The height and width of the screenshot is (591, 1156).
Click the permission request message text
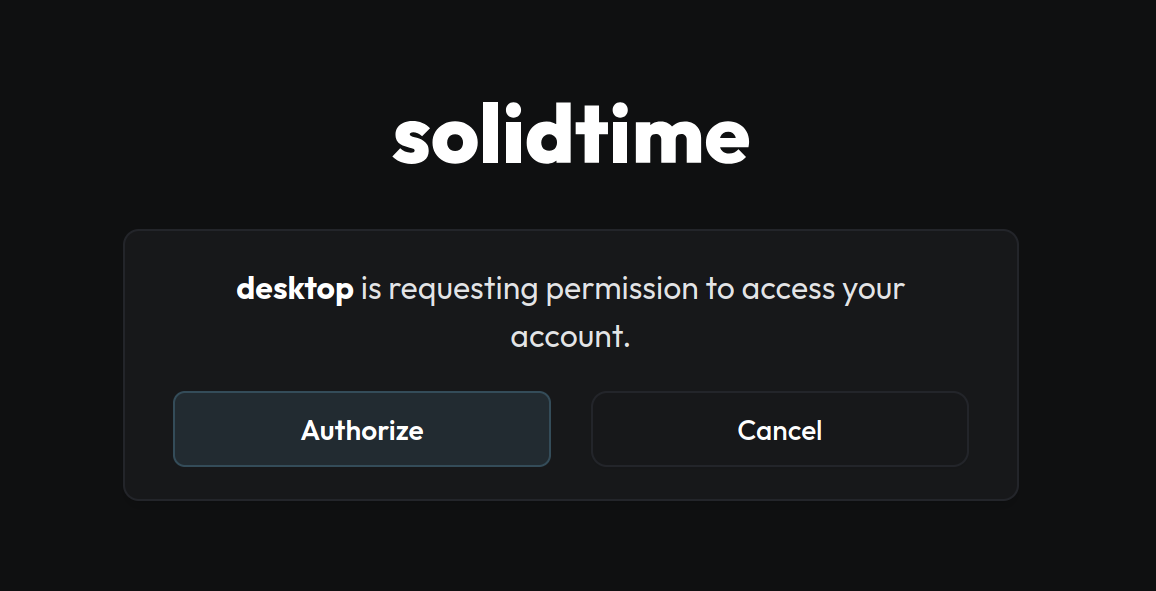click(x=570, y=310)
